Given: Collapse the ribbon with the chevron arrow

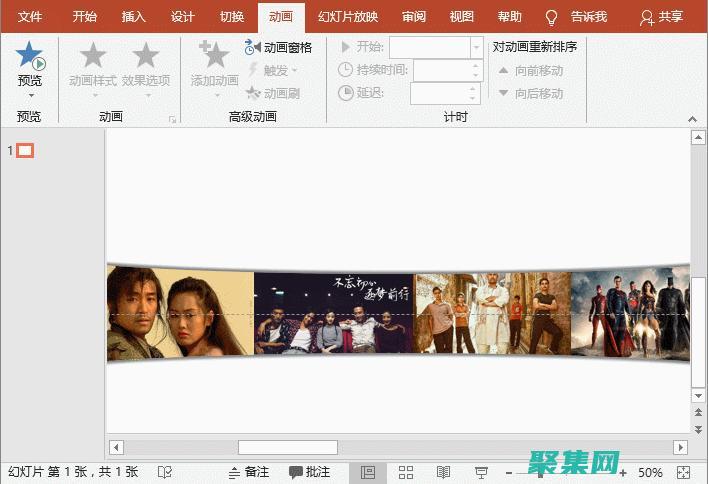Looking at the screenshot, I should (x=692, y=119).
